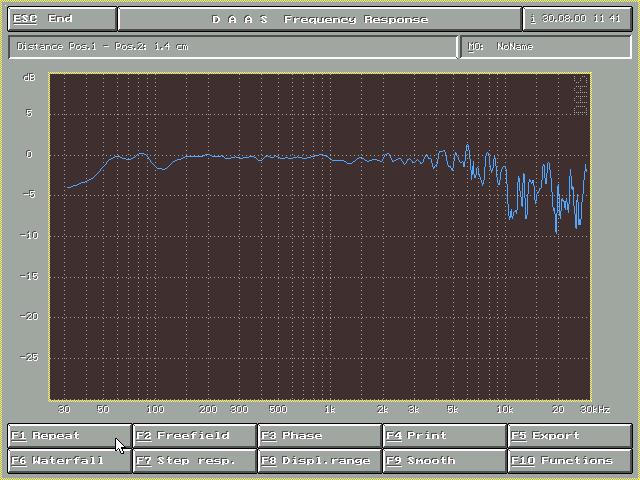640x480 pixels.
Task: Open the F6 Waterfall display
Action: (x=69, y=461)
